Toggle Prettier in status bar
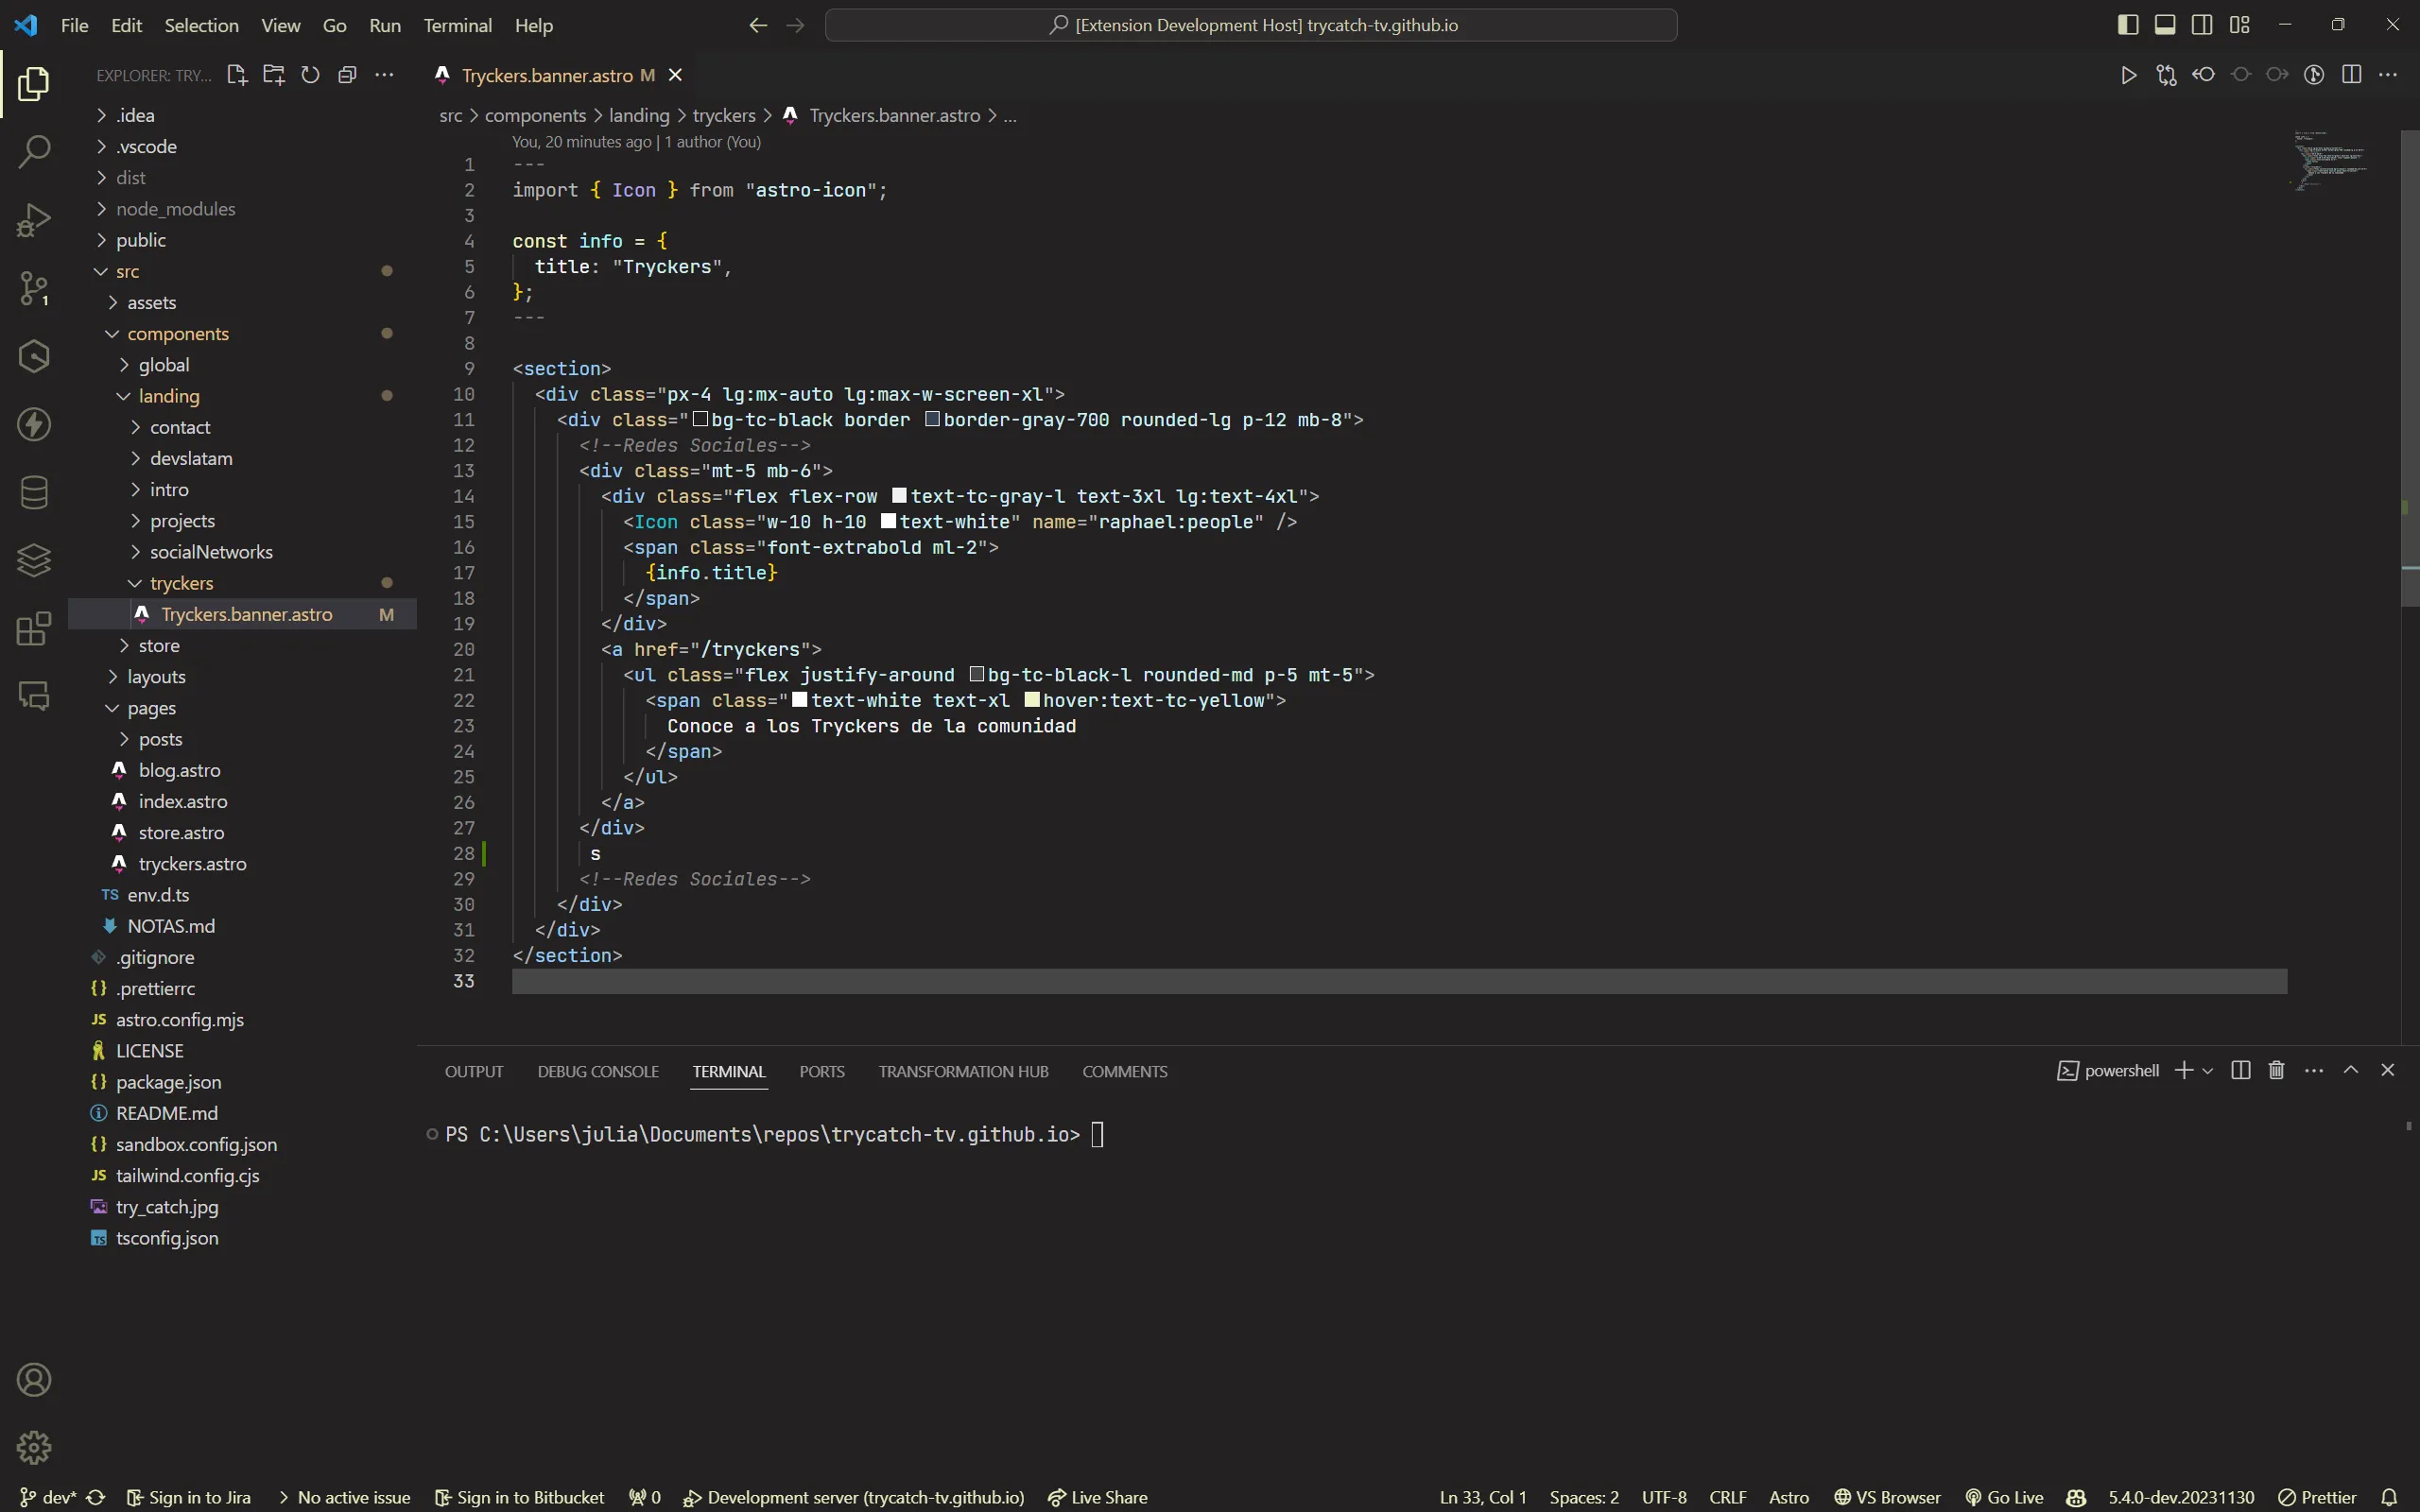Image resolution: width=2420 pixels, height=1512 pixels. (2317, 1497)
